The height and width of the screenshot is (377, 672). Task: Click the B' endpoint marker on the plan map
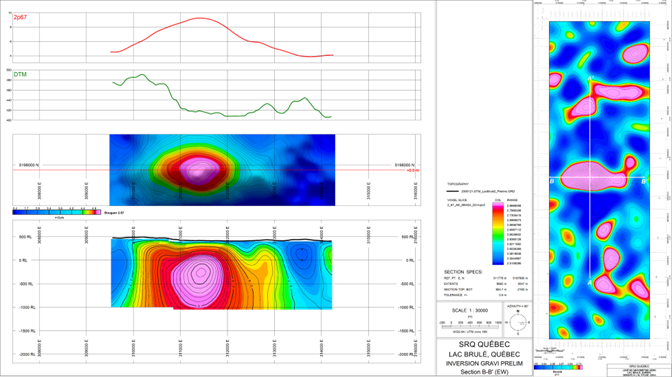point(643,182)
